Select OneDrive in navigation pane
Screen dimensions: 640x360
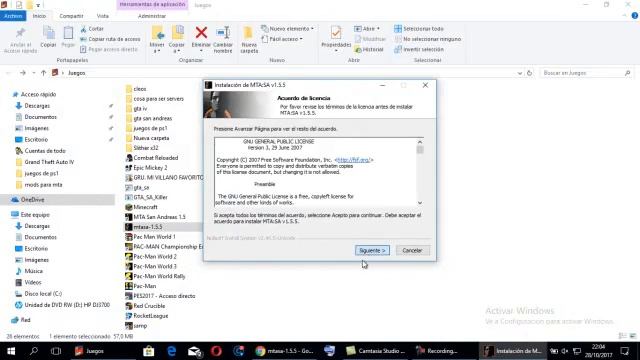57,200
